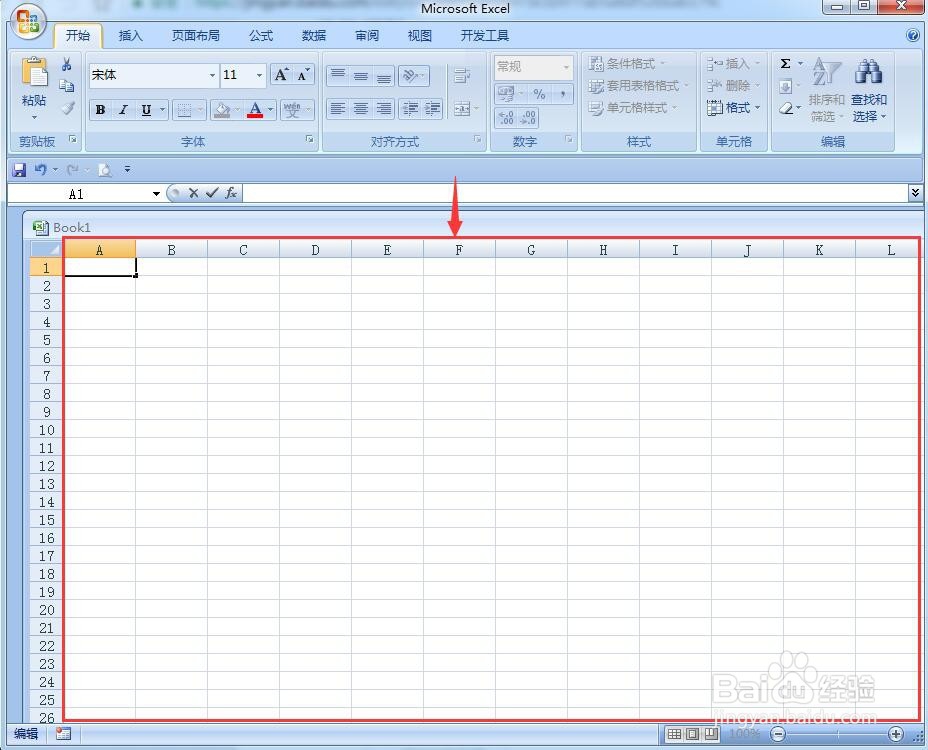Screen dimensions: 928x750
Task: Click the AutoSum sigma icon
Action: pos(785,63)
